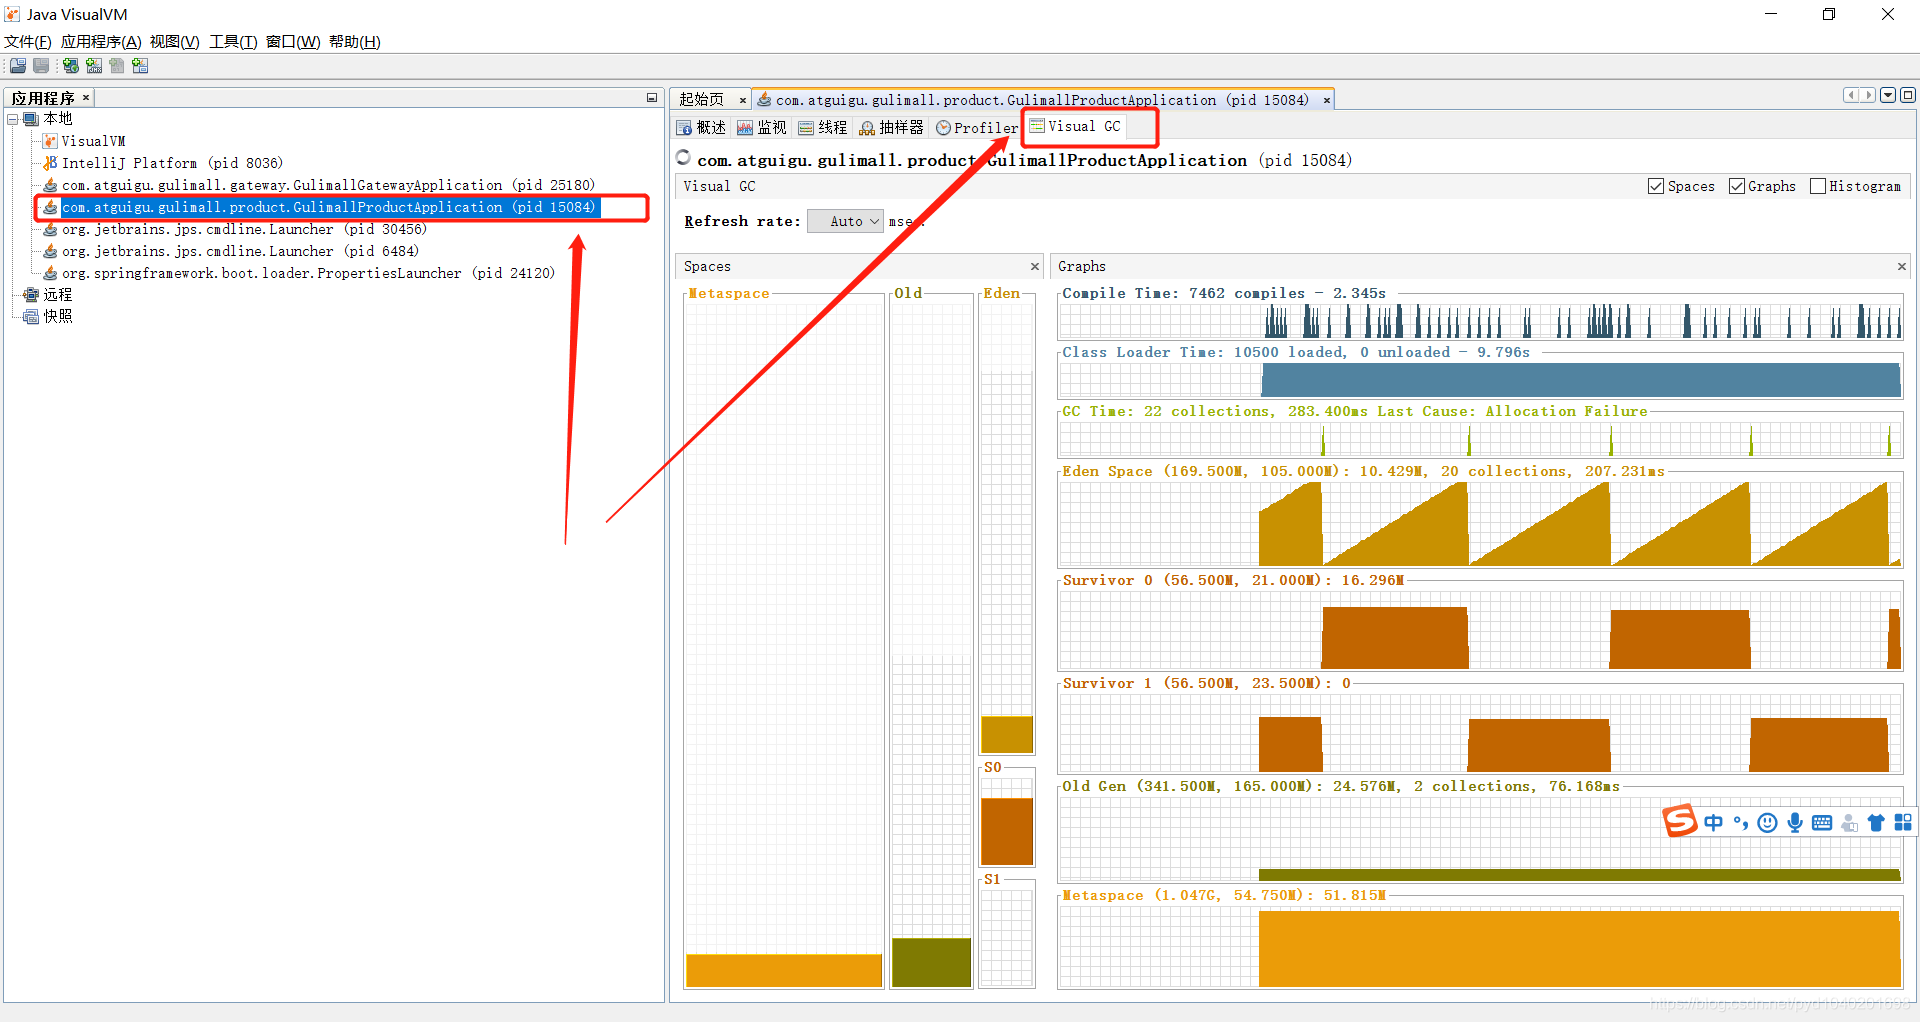Close the GulimallProductApplication tab
This screenshot has height=1022, width=1920.
pyautogui.click(x=1327, y=100)
